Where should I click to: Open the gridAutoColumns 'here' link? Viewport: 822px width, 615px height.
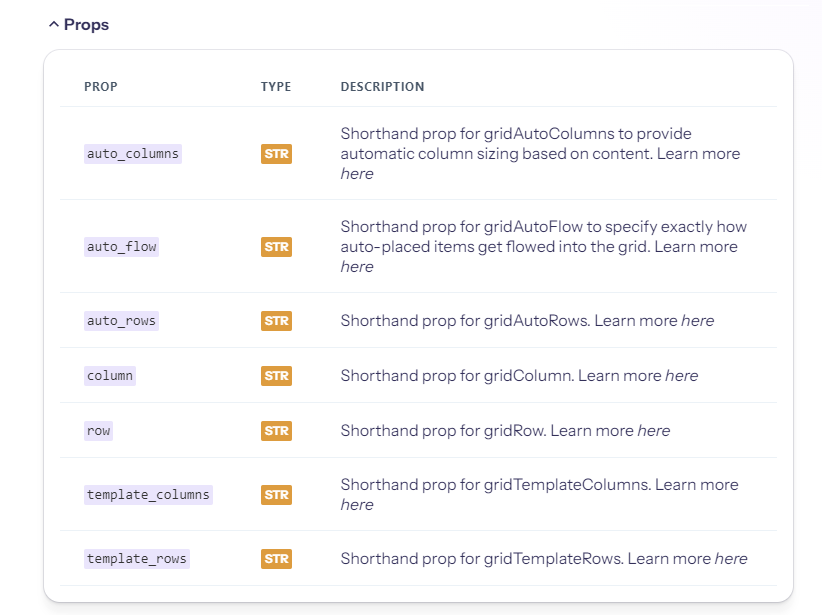click(357, 174)
